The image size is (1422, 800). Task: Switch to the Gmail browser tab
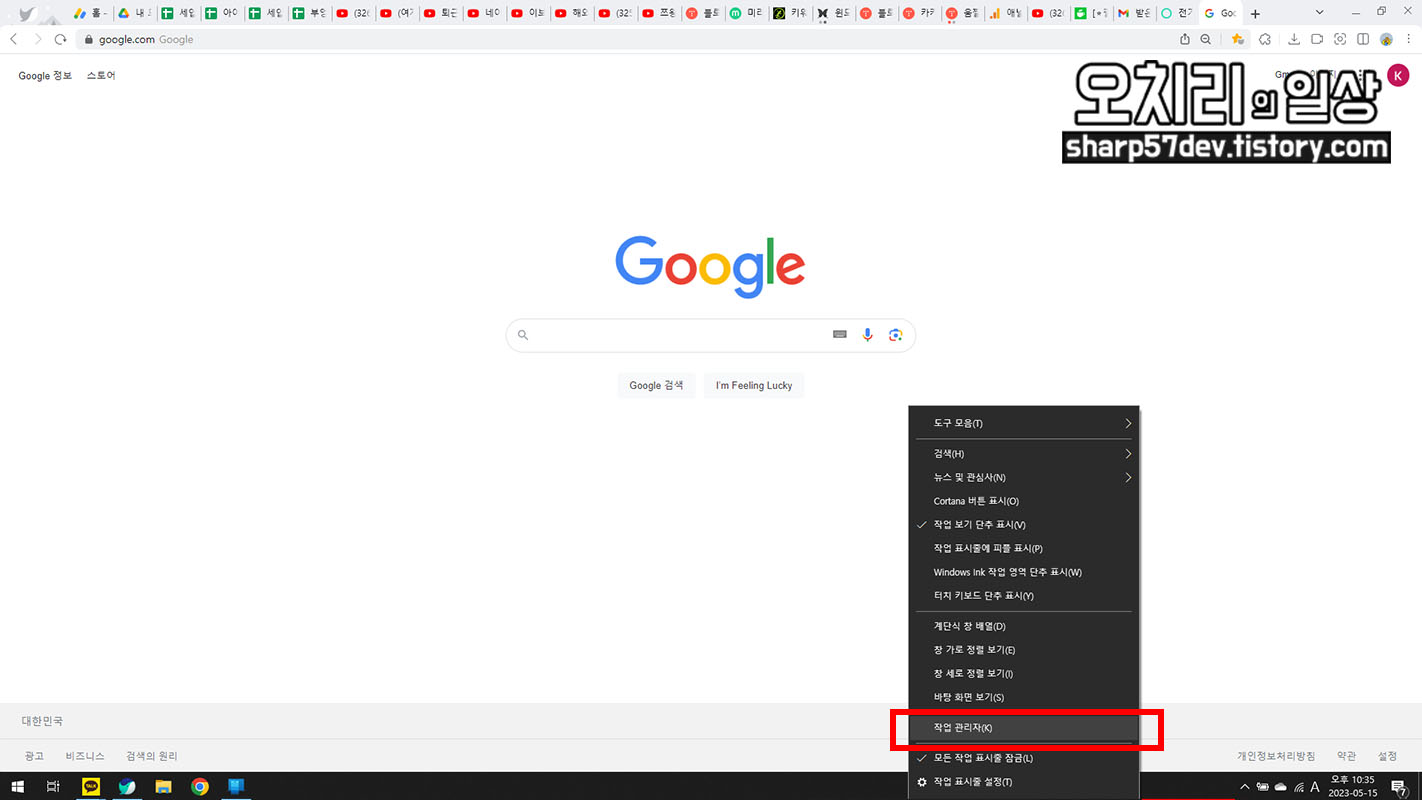[1134, 14]
